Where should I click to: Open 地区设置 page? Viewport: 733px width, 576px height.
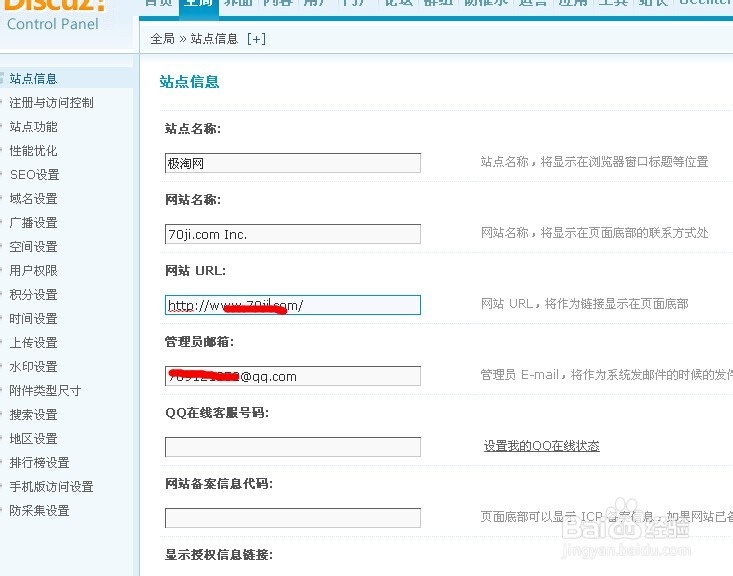click(x=33, y=439)
